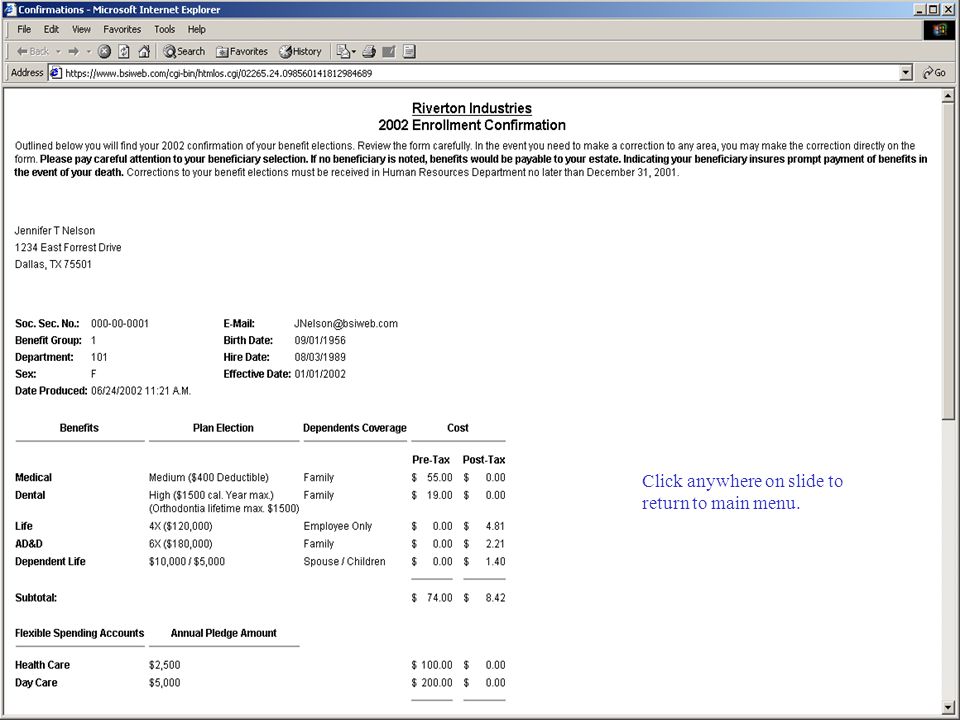Open the Edit menu
The width and height of the screenshot is (960, 720).
pyautogui.click(x=51, y=29)
